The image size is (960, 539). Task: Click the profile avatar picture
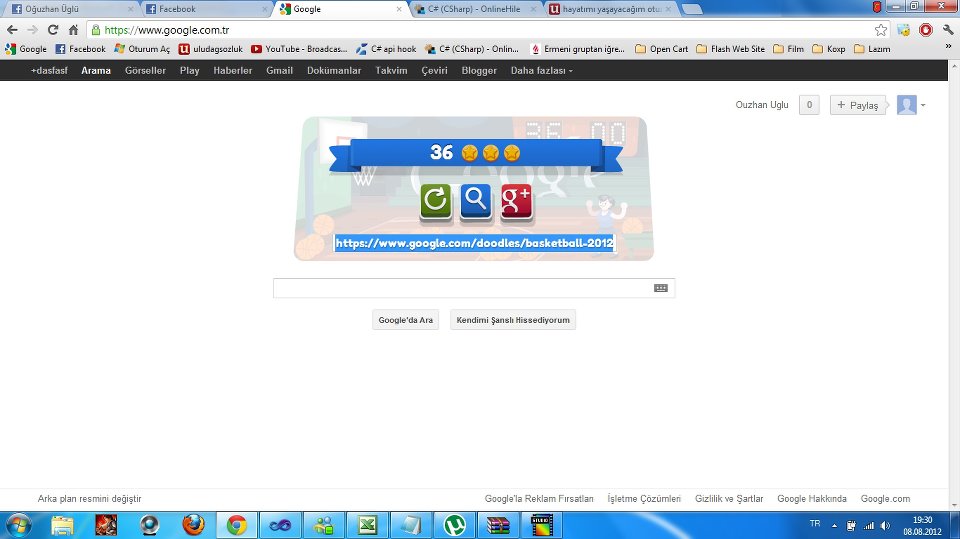907,105
